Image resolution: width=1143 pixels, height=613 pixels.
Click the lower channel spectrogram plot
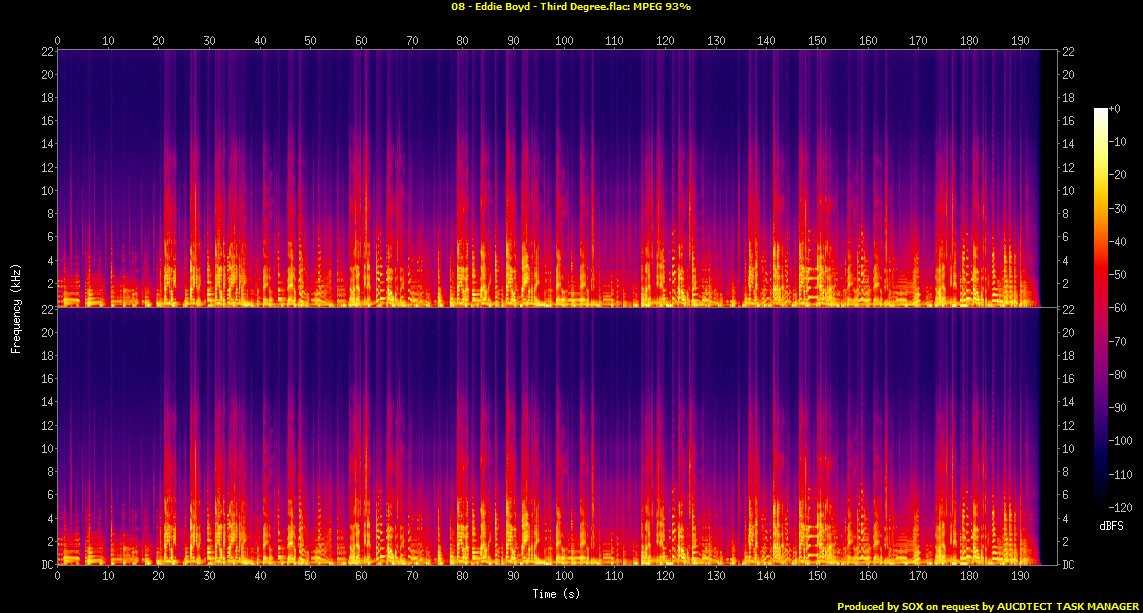tap(549, 436)
